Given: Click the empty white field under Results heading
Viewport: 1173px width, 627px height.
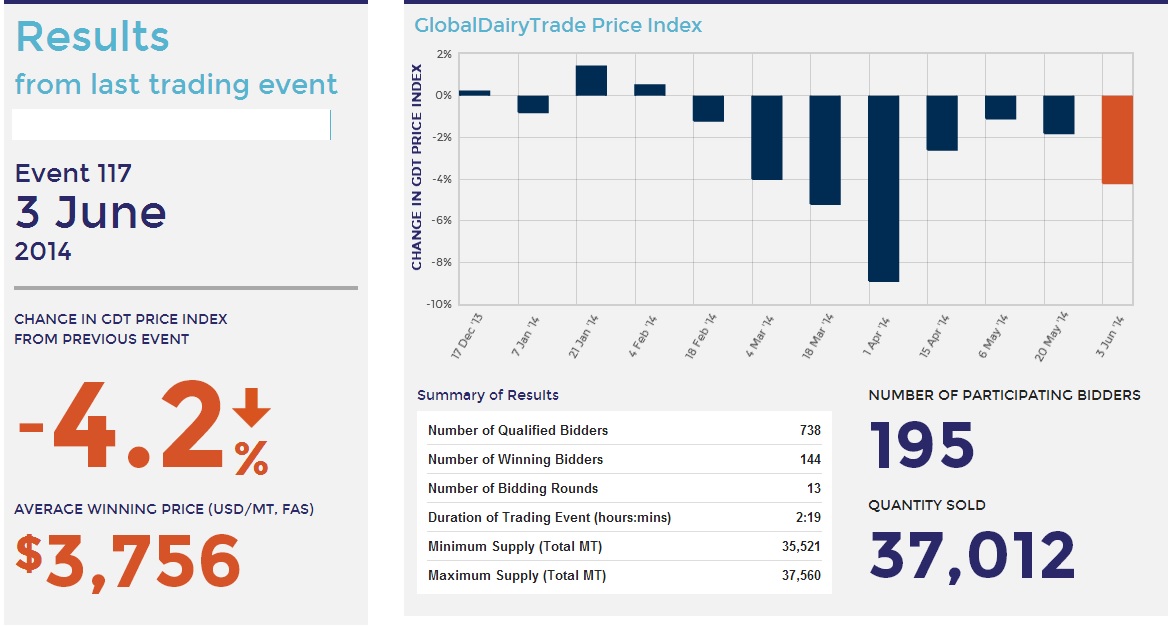Looking at the screenshot, I should point(170,125).
